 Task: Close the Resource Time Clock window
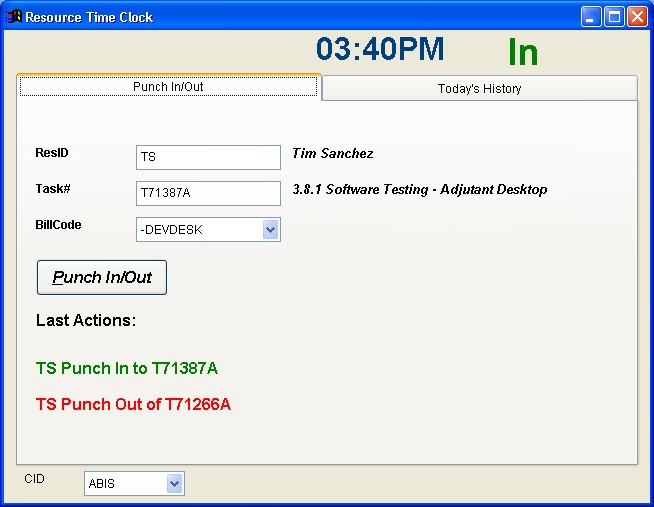pyautogui.click(x=636, y=17)
